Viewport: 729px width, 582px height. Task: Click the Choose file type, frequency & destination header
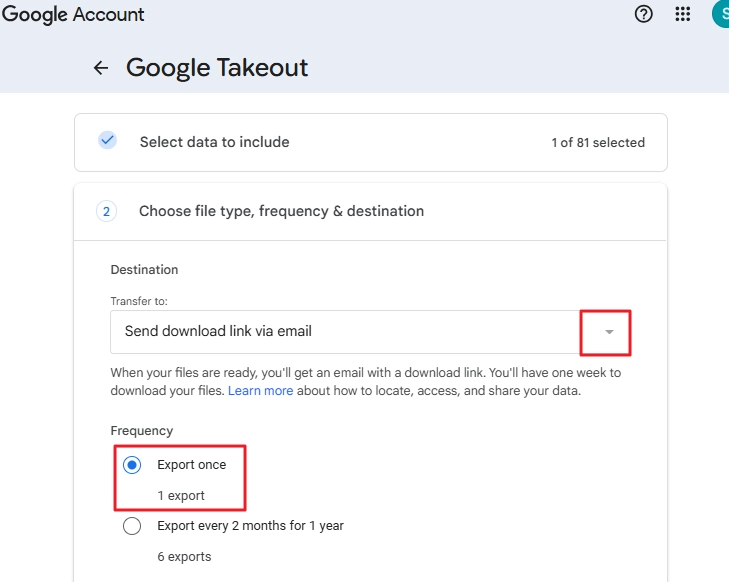(x=281, y=211)
